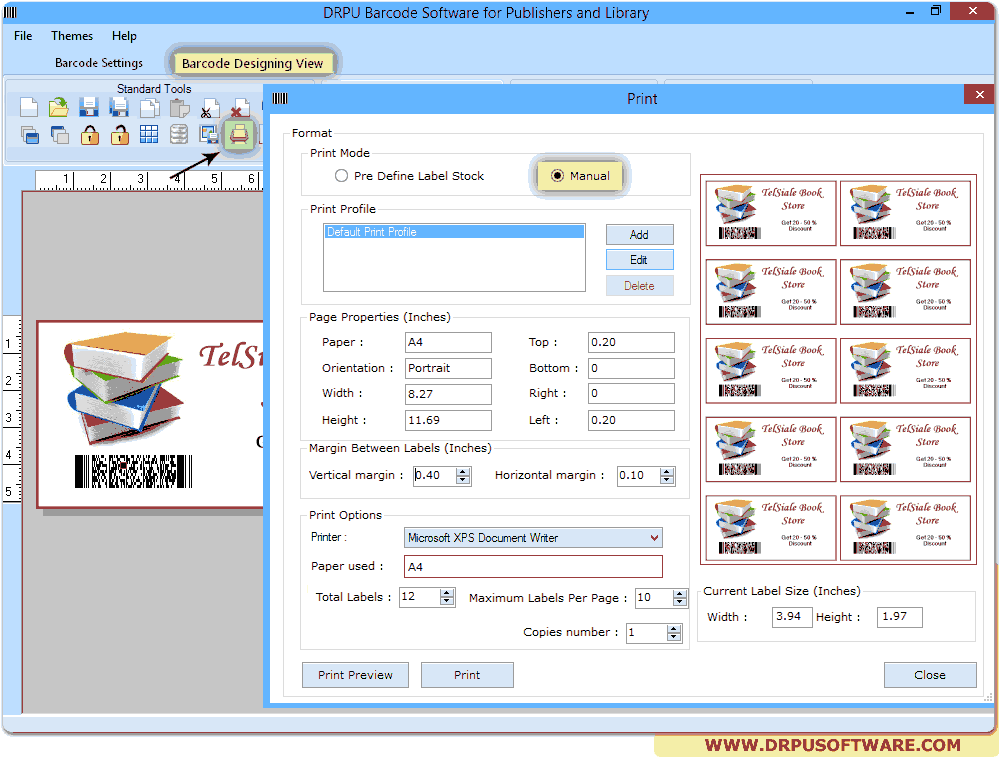
Task: Send object to back layer icon
Action: 59,135
